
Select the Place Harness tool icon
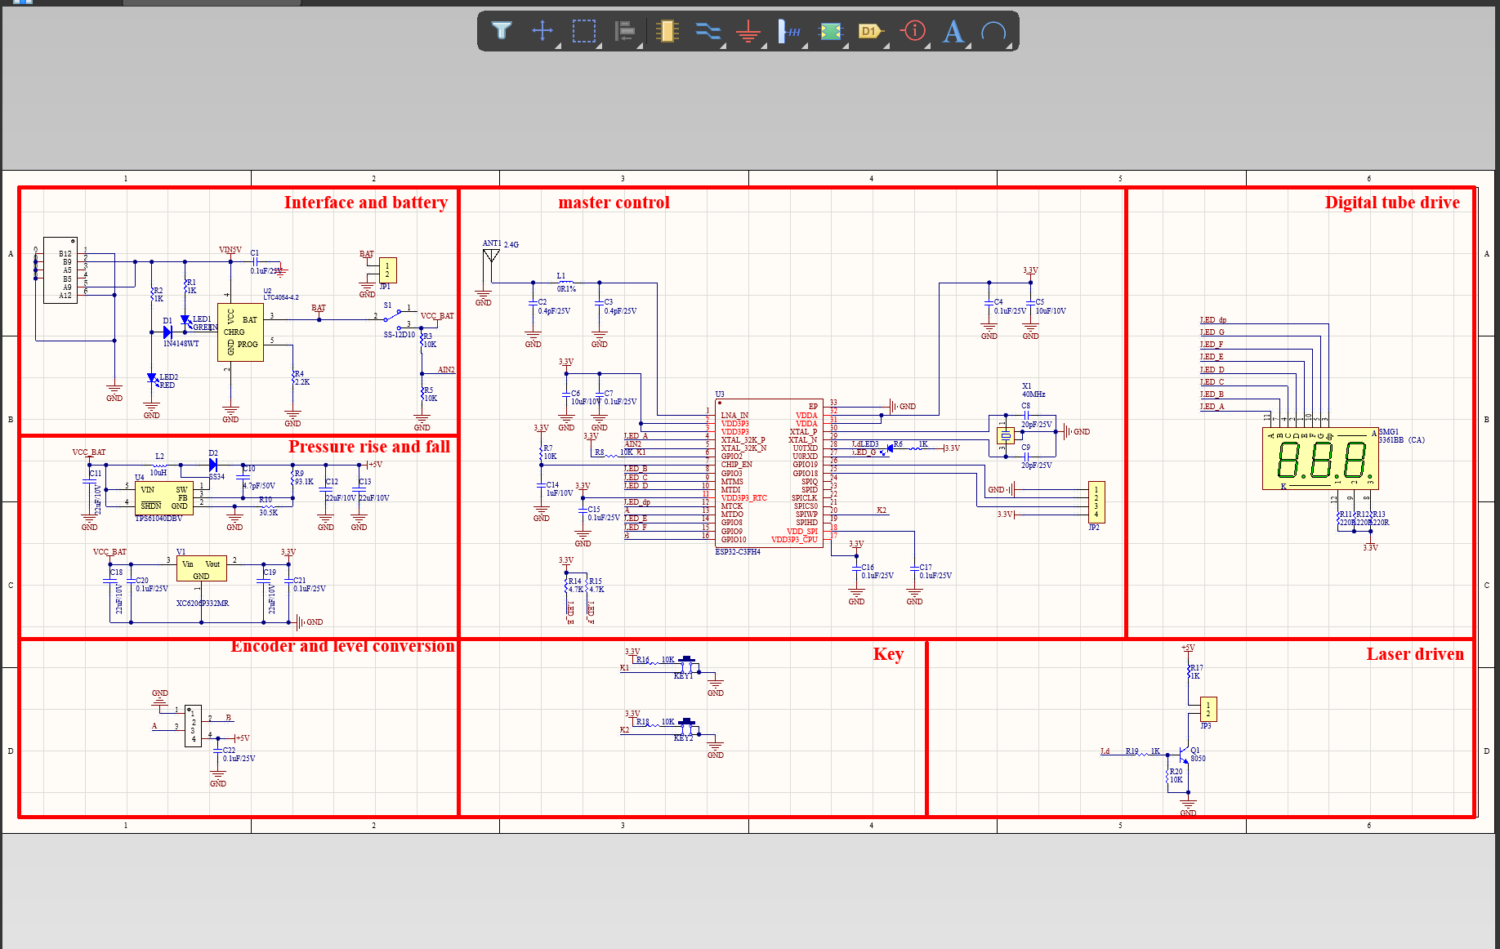tap(789, 32)
